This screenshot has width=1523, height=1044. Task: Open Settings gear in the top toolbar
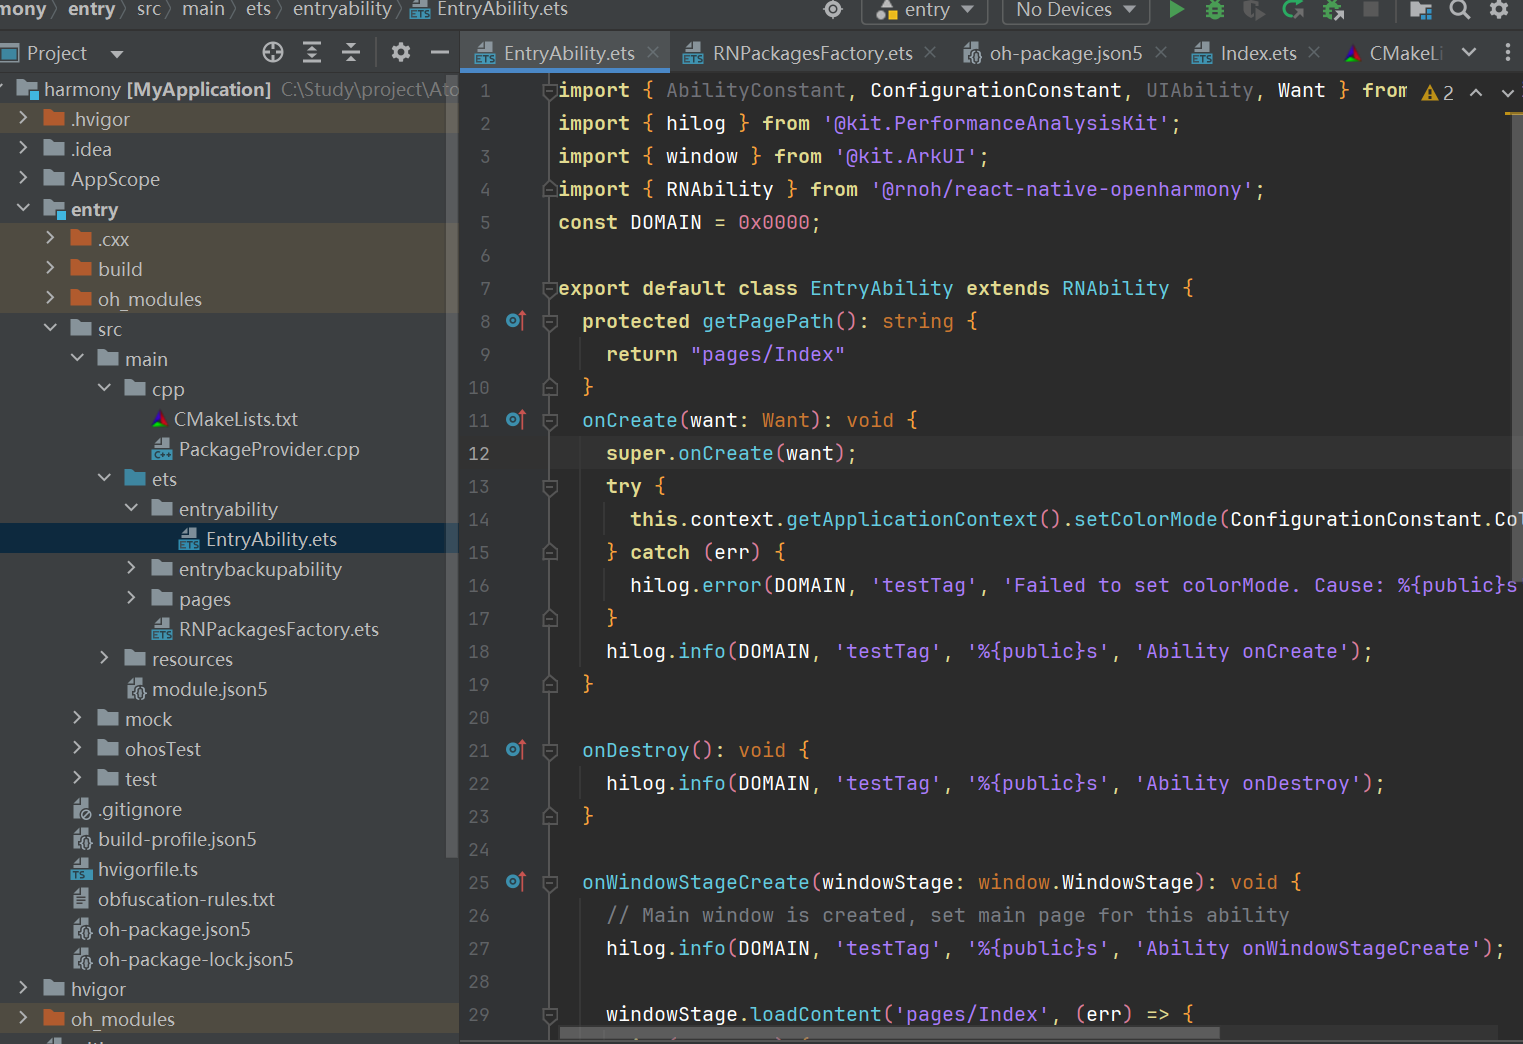click(1498, 10)
